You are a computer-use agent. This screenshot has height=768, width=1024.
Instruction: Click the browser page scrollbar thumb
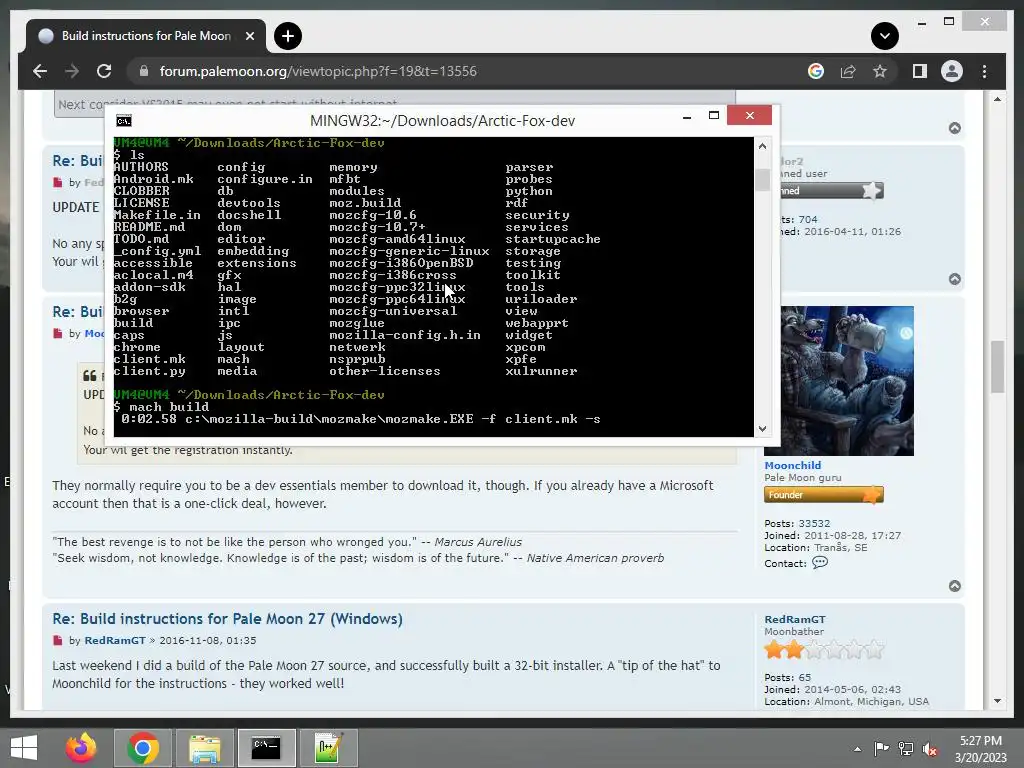pyautogui.click(x=997, y=366)
